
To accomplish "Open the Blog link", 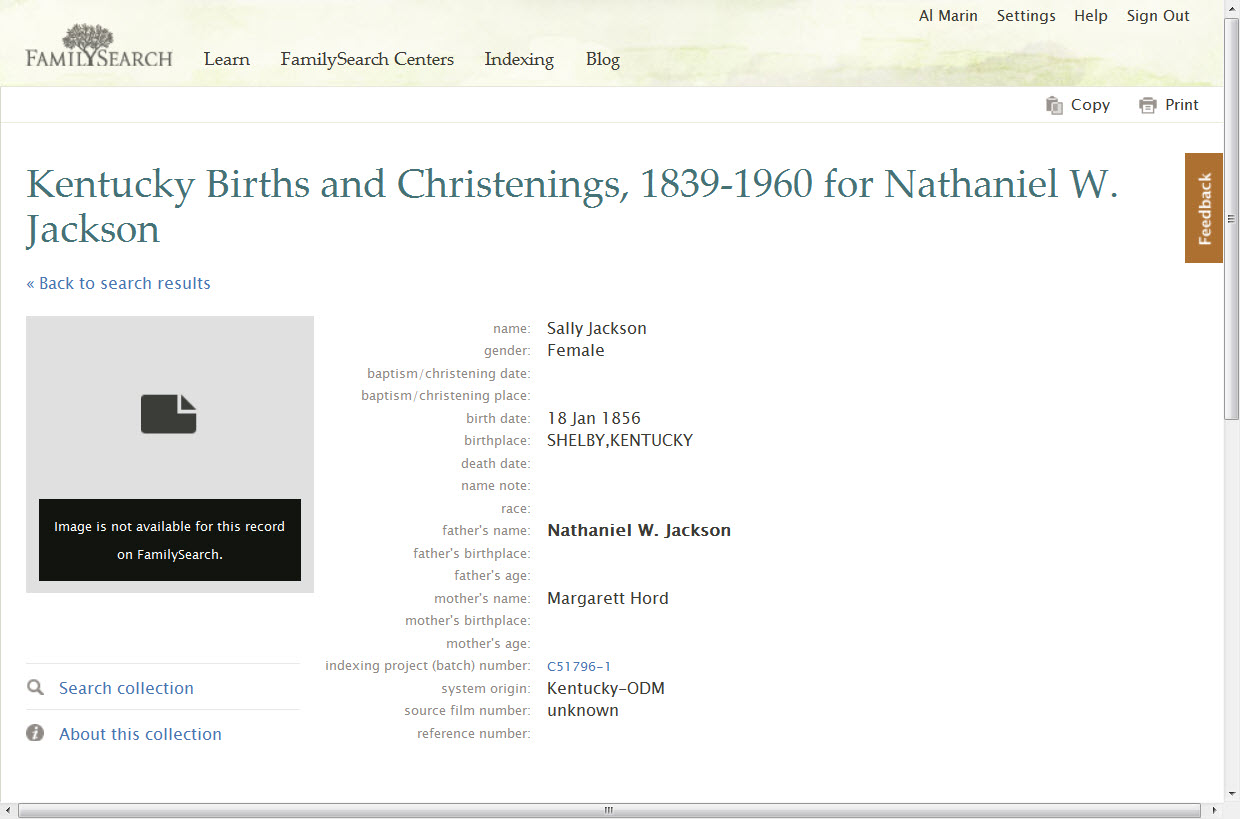I will coord(603,59).
